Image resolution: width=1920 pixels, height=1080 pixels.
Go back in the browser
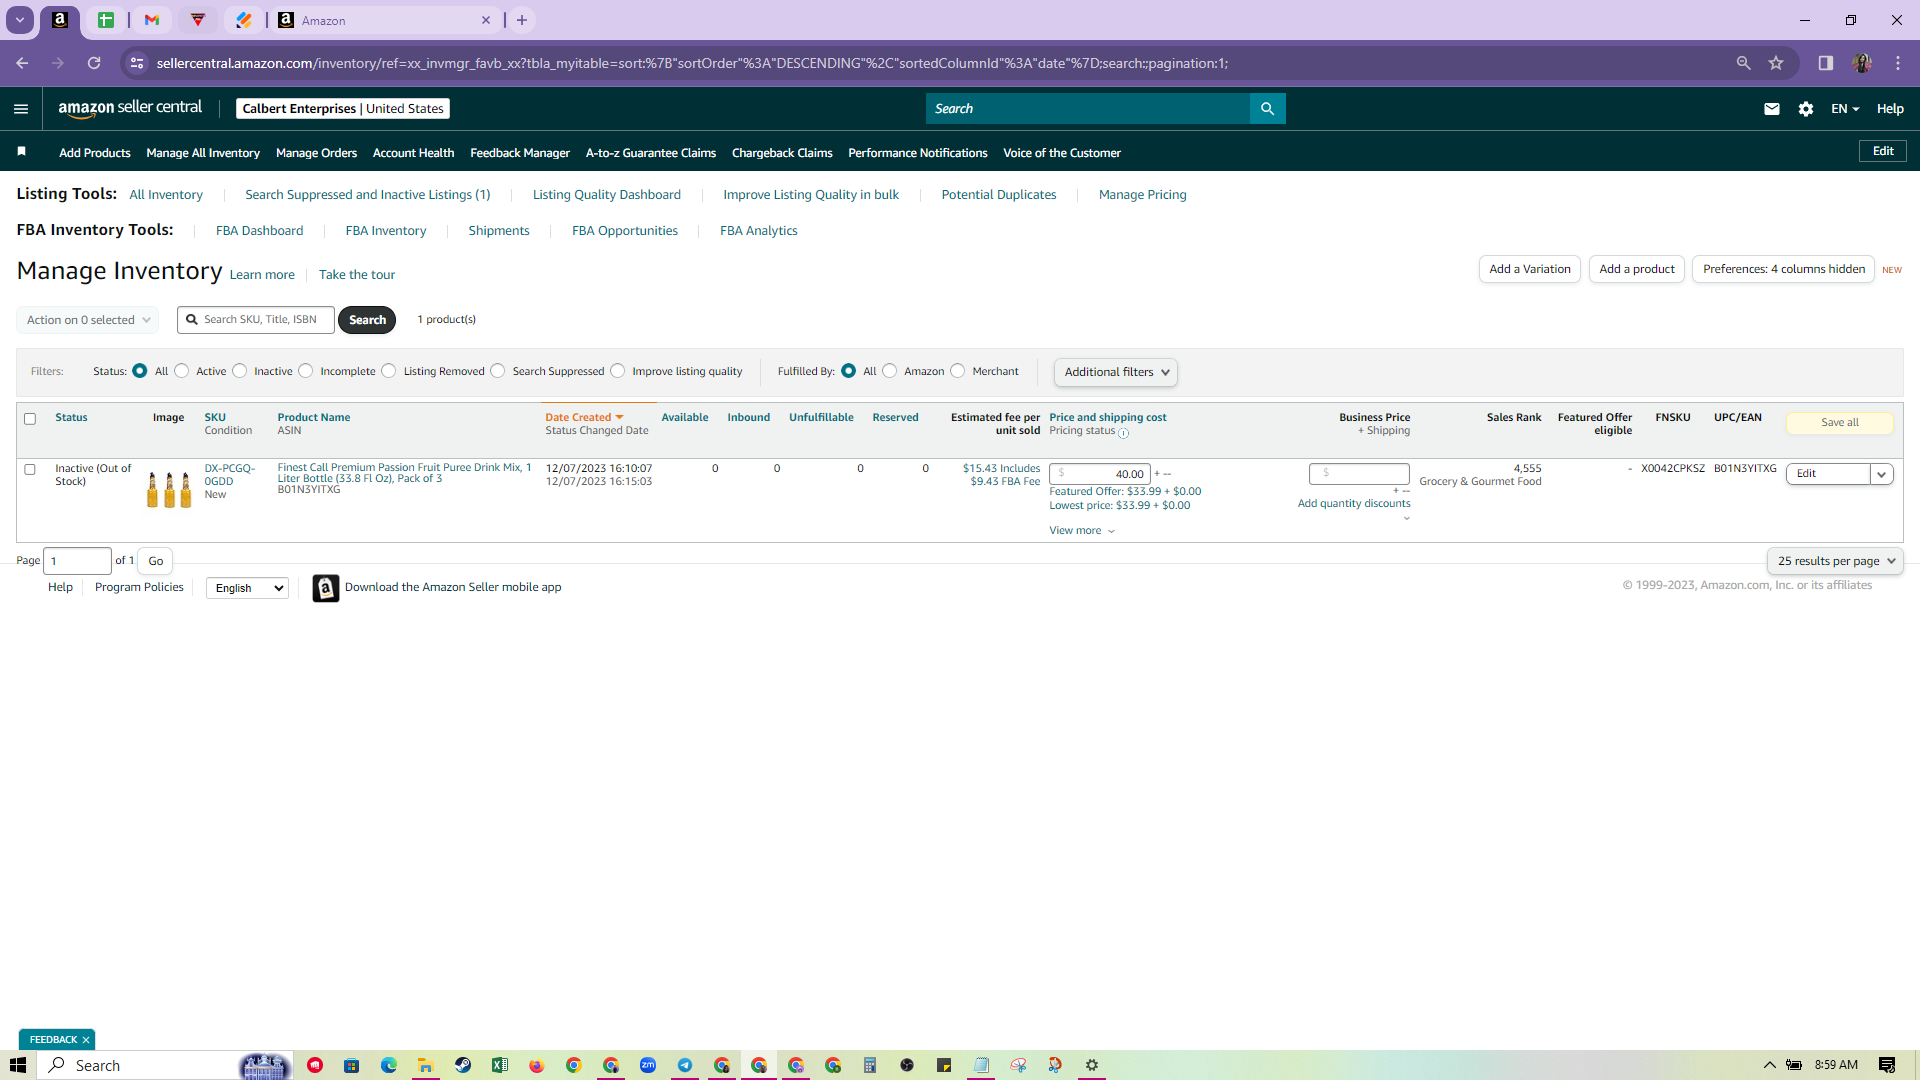tap(22, 63)
